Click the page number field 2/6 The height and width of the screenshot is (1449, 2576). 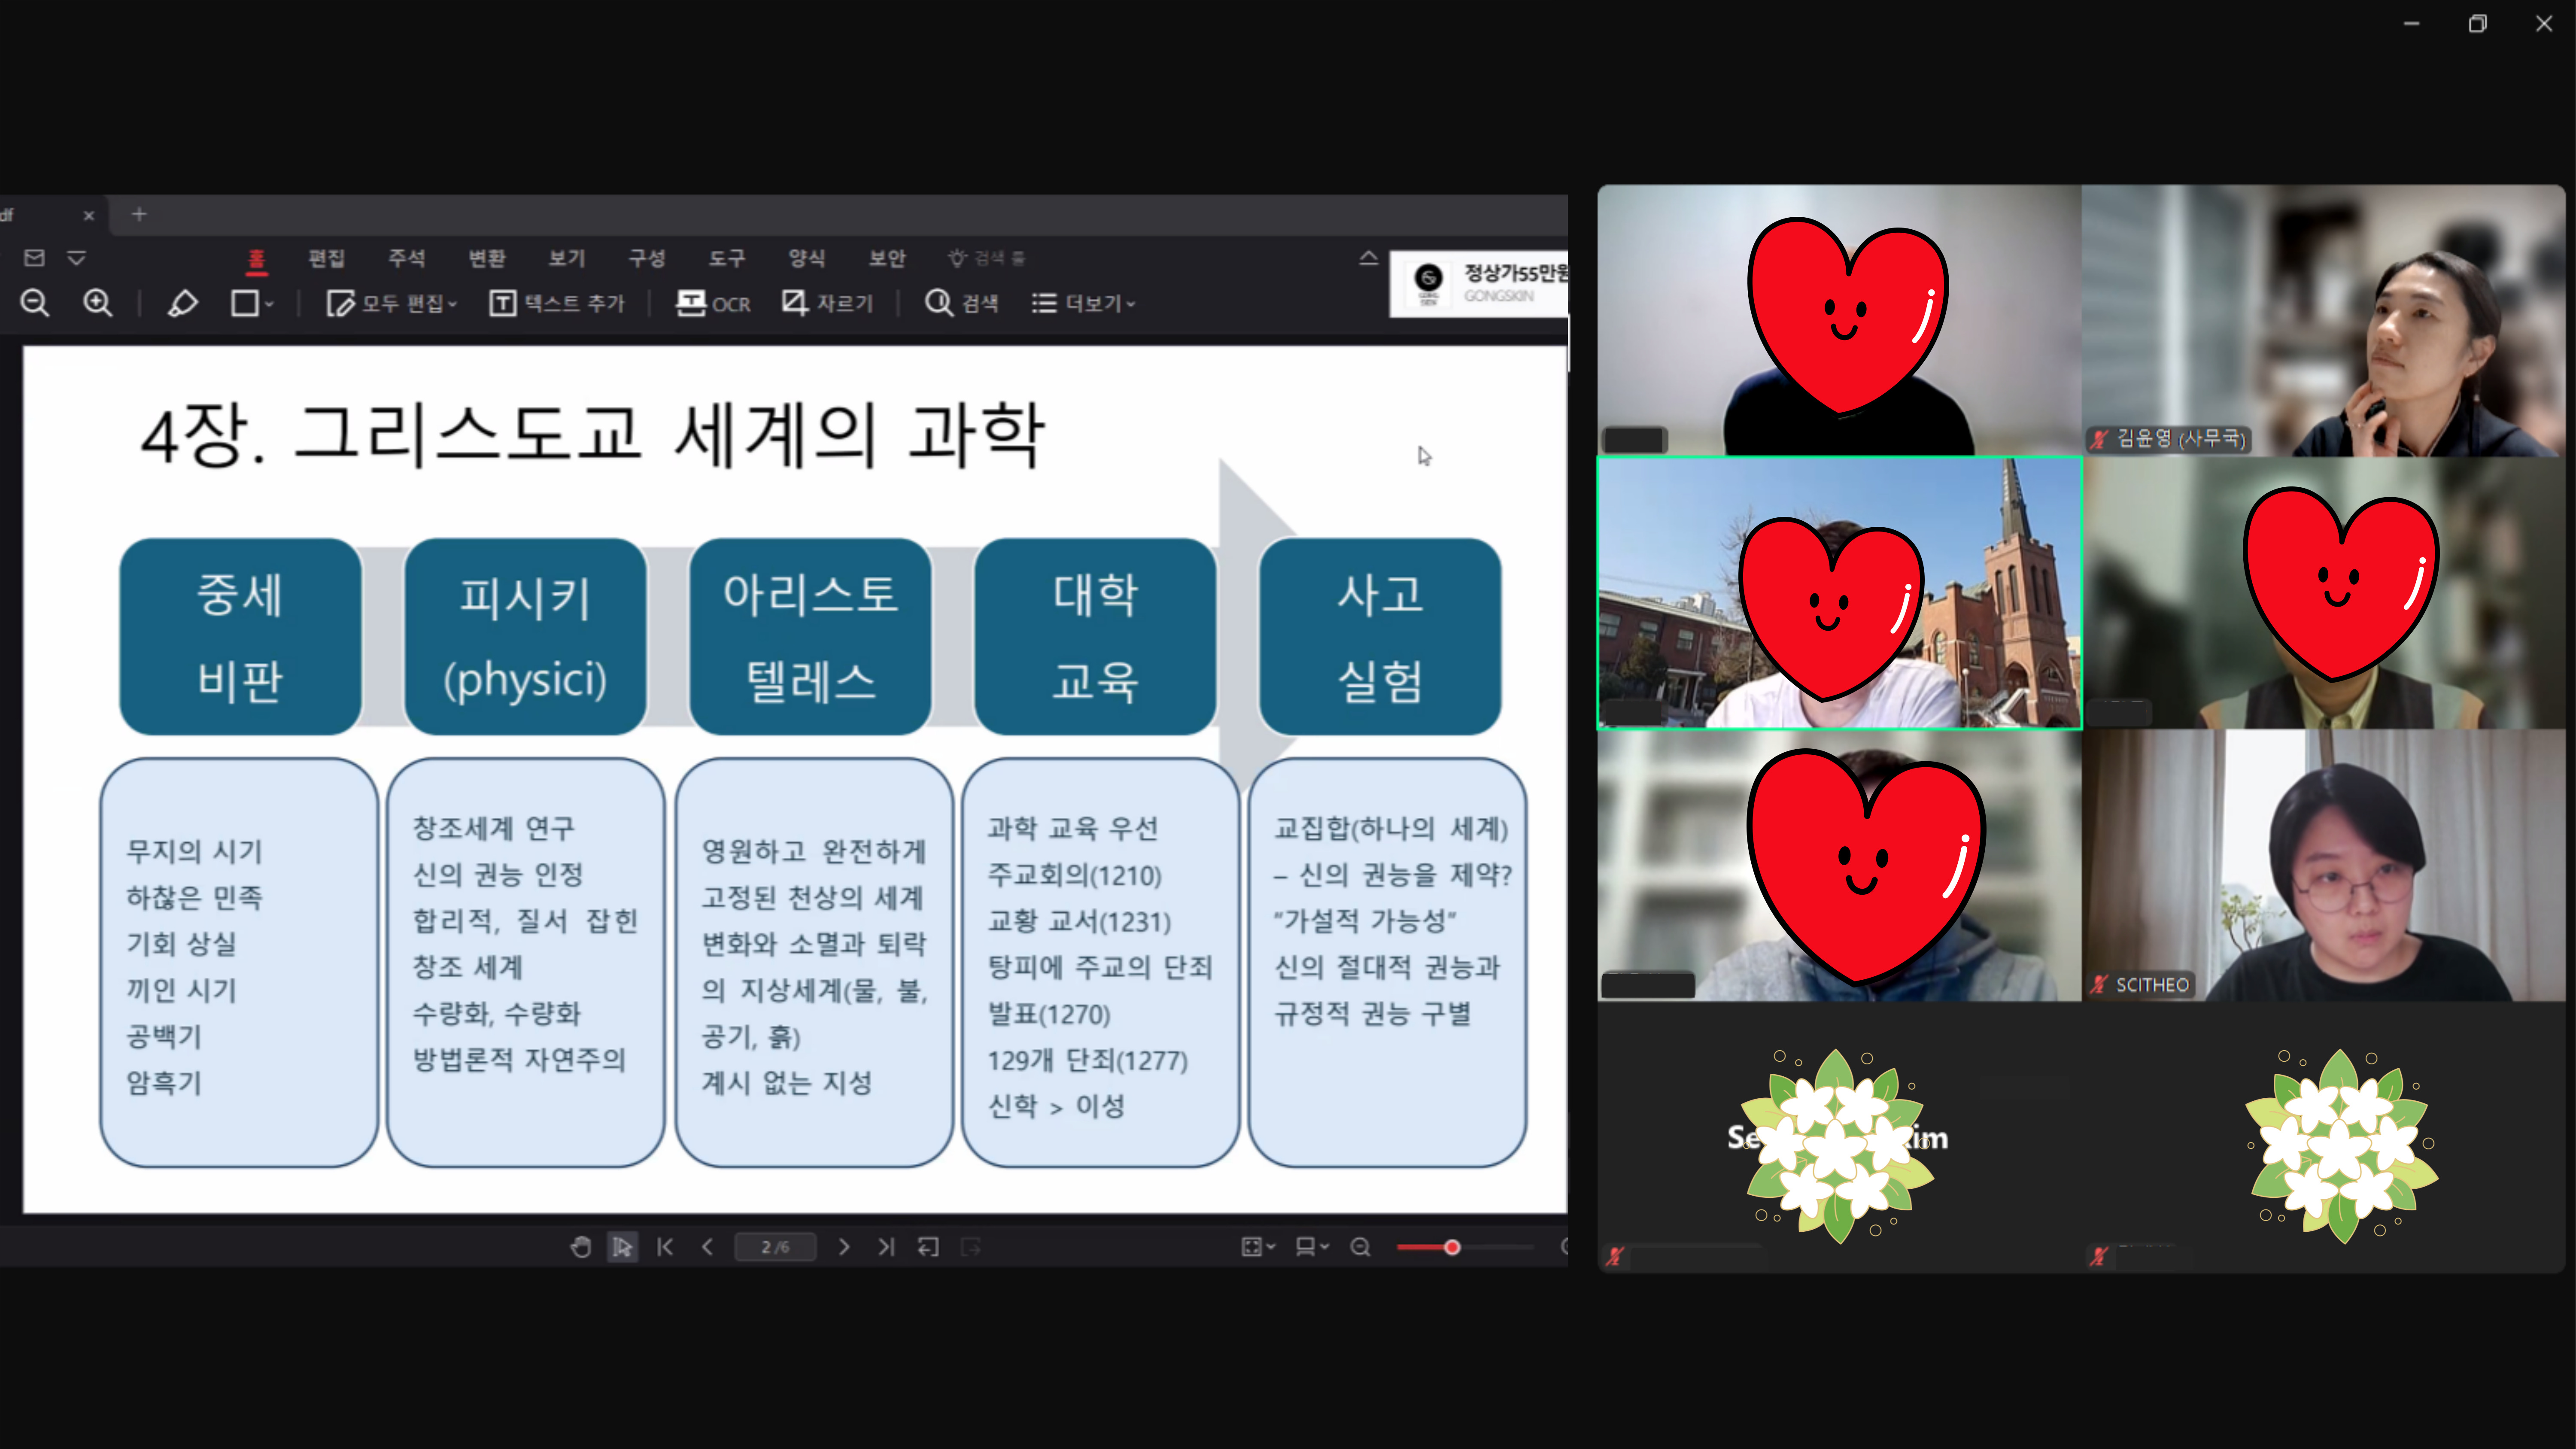tap(775, 1247)
